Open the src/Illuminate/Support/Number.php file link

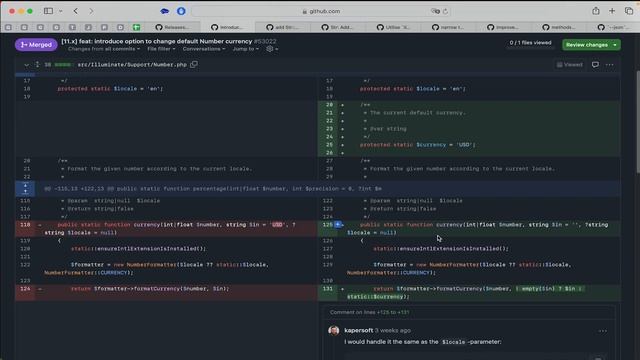(x=132, y=64)
